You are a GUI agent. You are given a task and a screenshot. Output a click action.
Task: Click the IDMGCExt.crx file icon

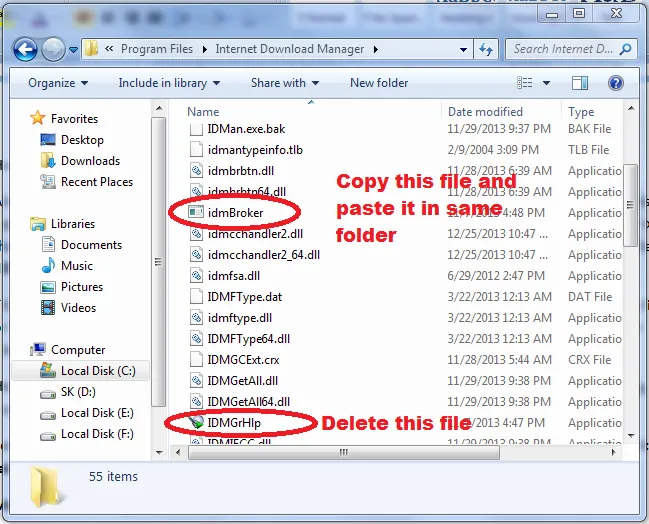pos(196,360)
